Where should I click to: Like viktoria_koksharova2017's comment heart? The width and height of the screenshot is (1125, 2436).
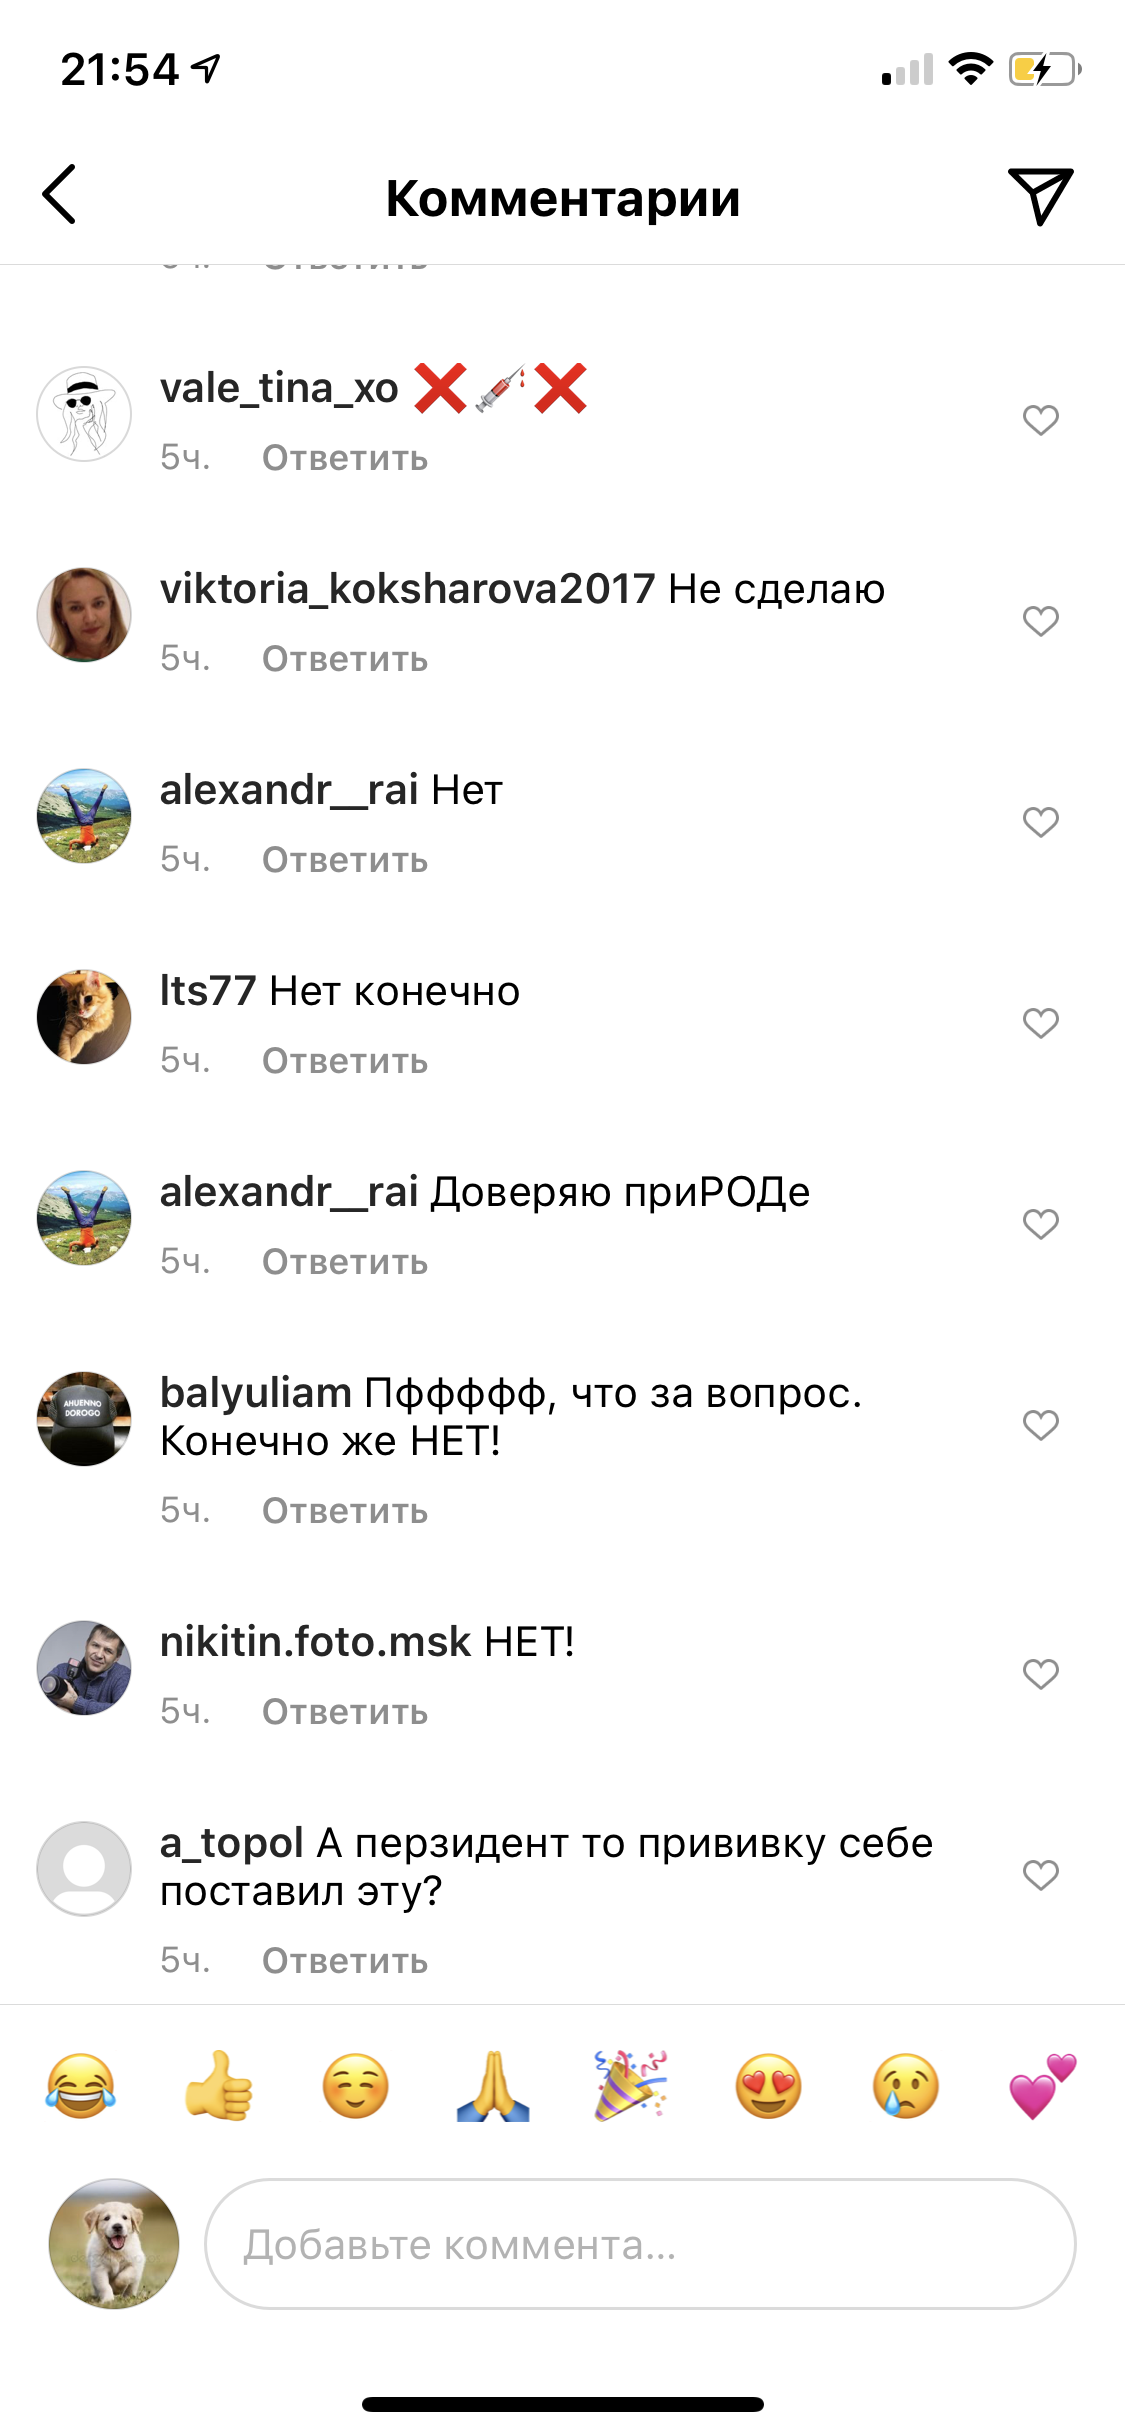coord(1040,621)
